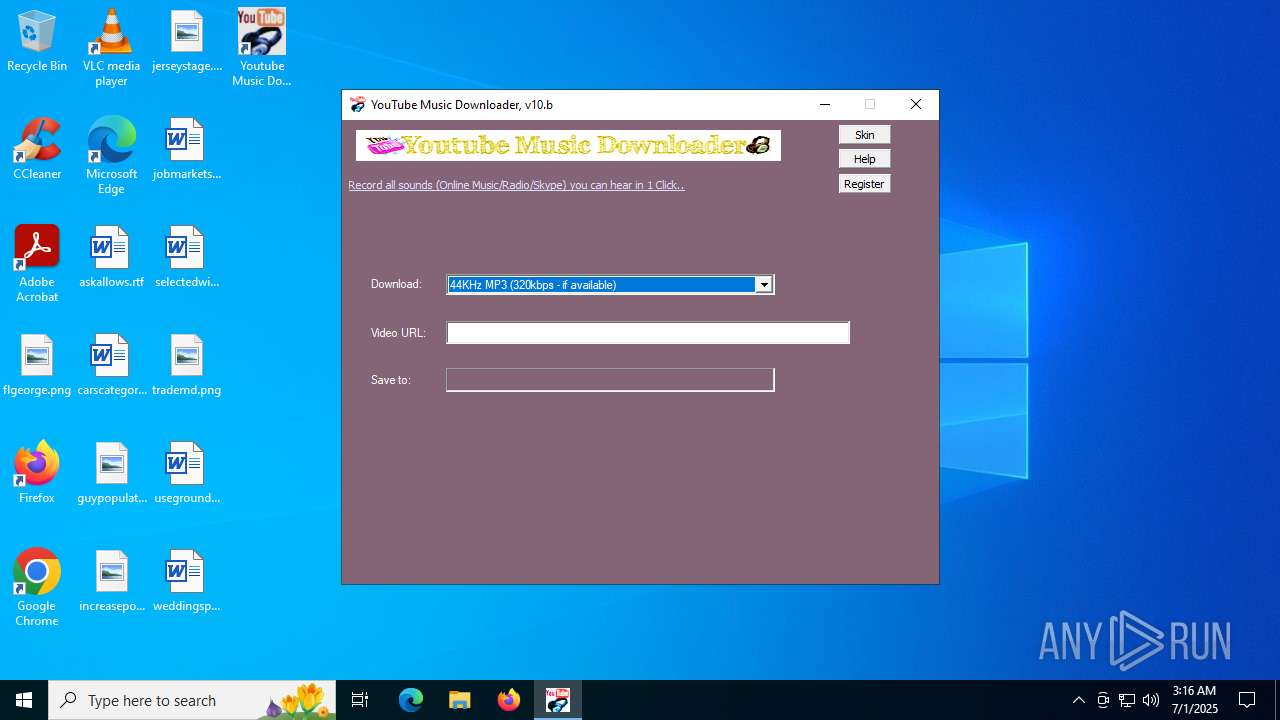
Task: Open File Explorer from the taskbar
Action: 460,700
